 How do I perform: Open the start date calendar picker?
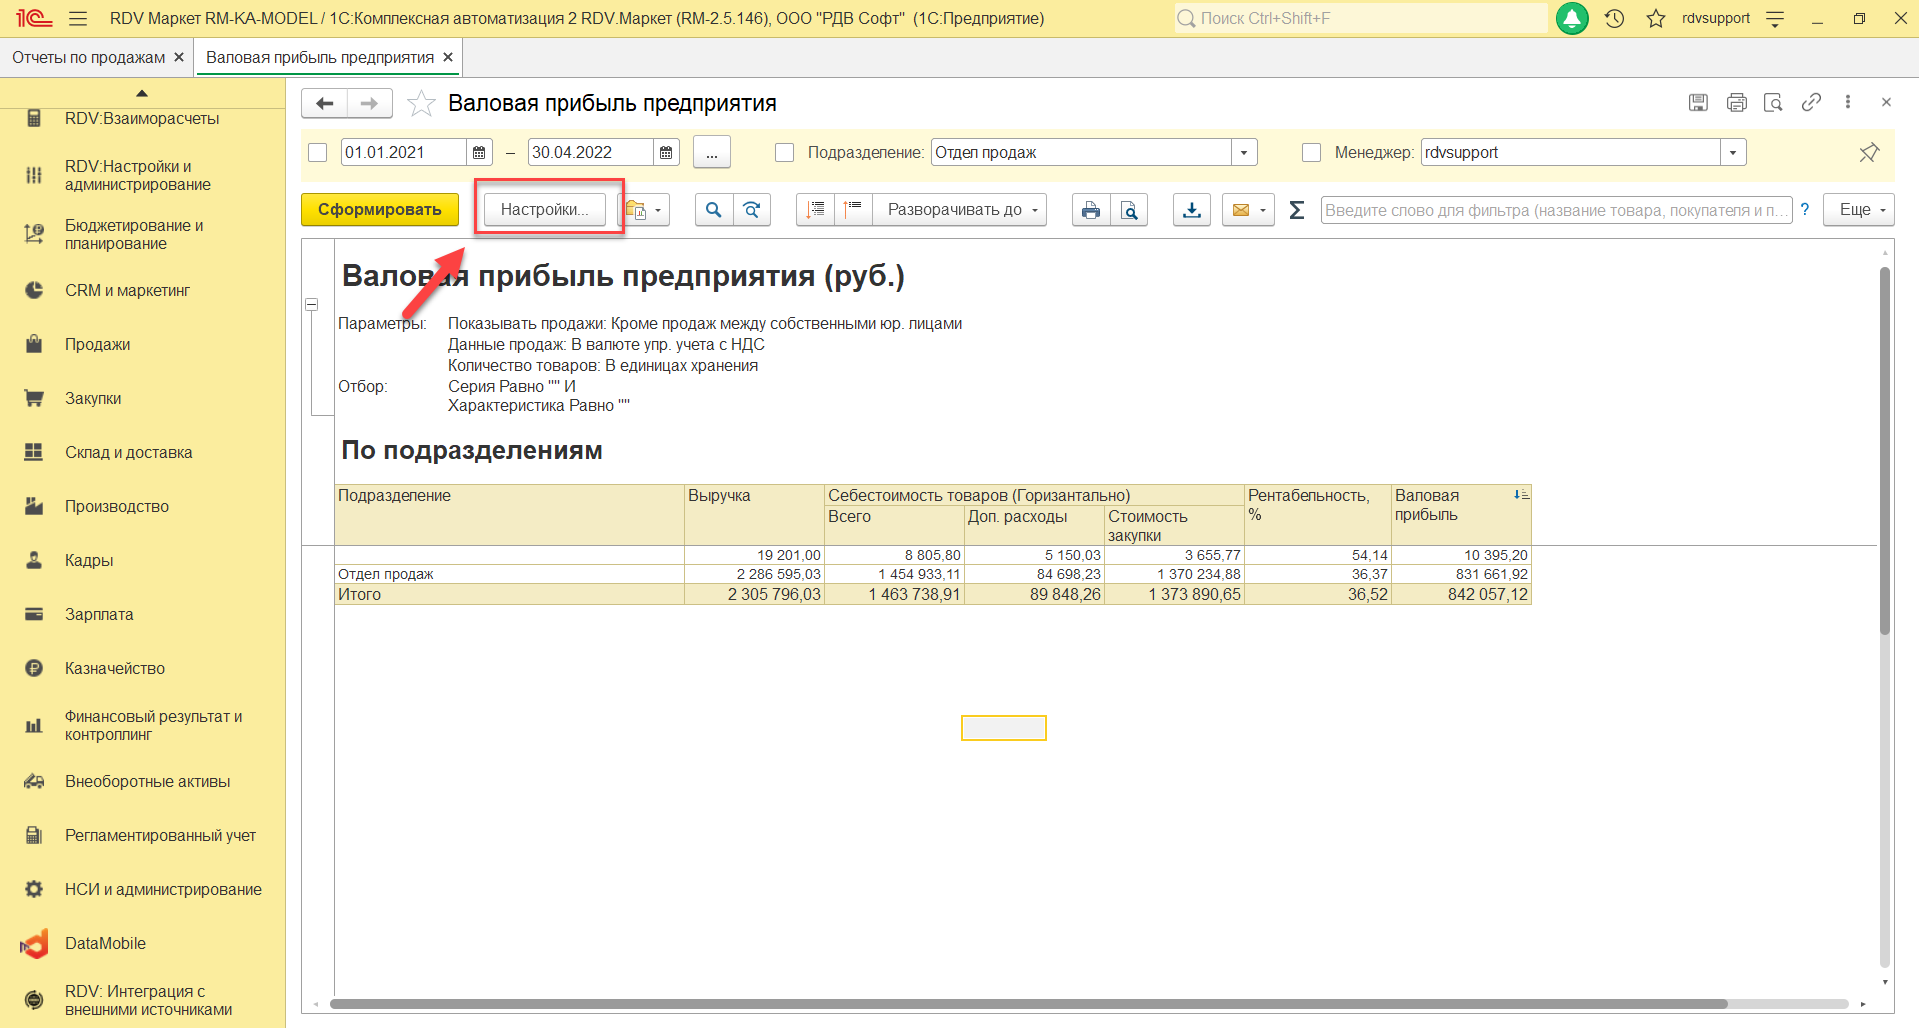[x=480, y=153]
